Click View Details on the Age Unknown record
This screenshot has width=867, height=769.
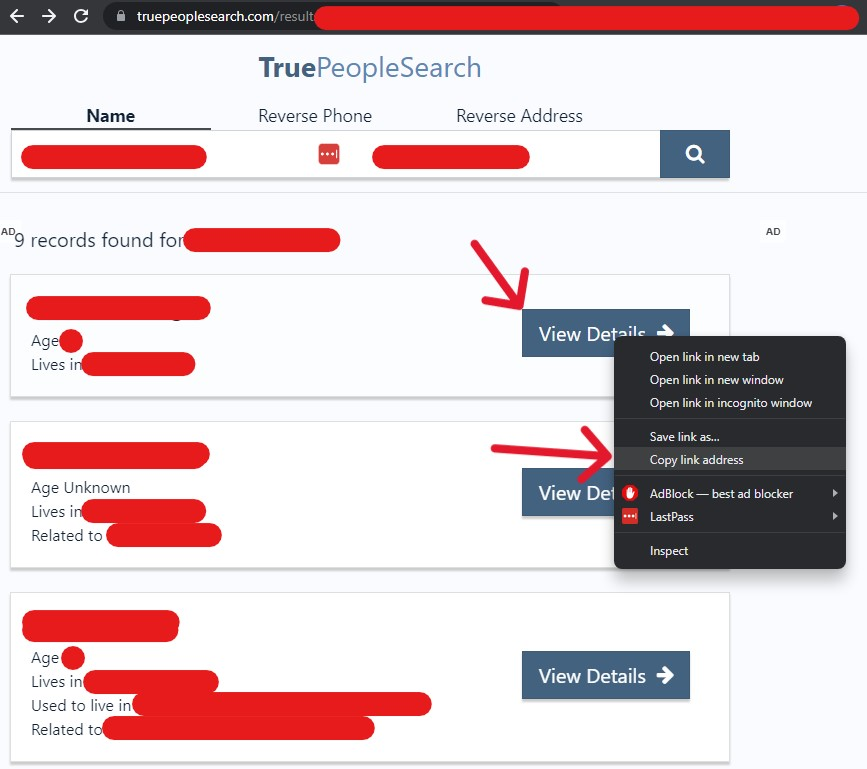tap(568, 493)
